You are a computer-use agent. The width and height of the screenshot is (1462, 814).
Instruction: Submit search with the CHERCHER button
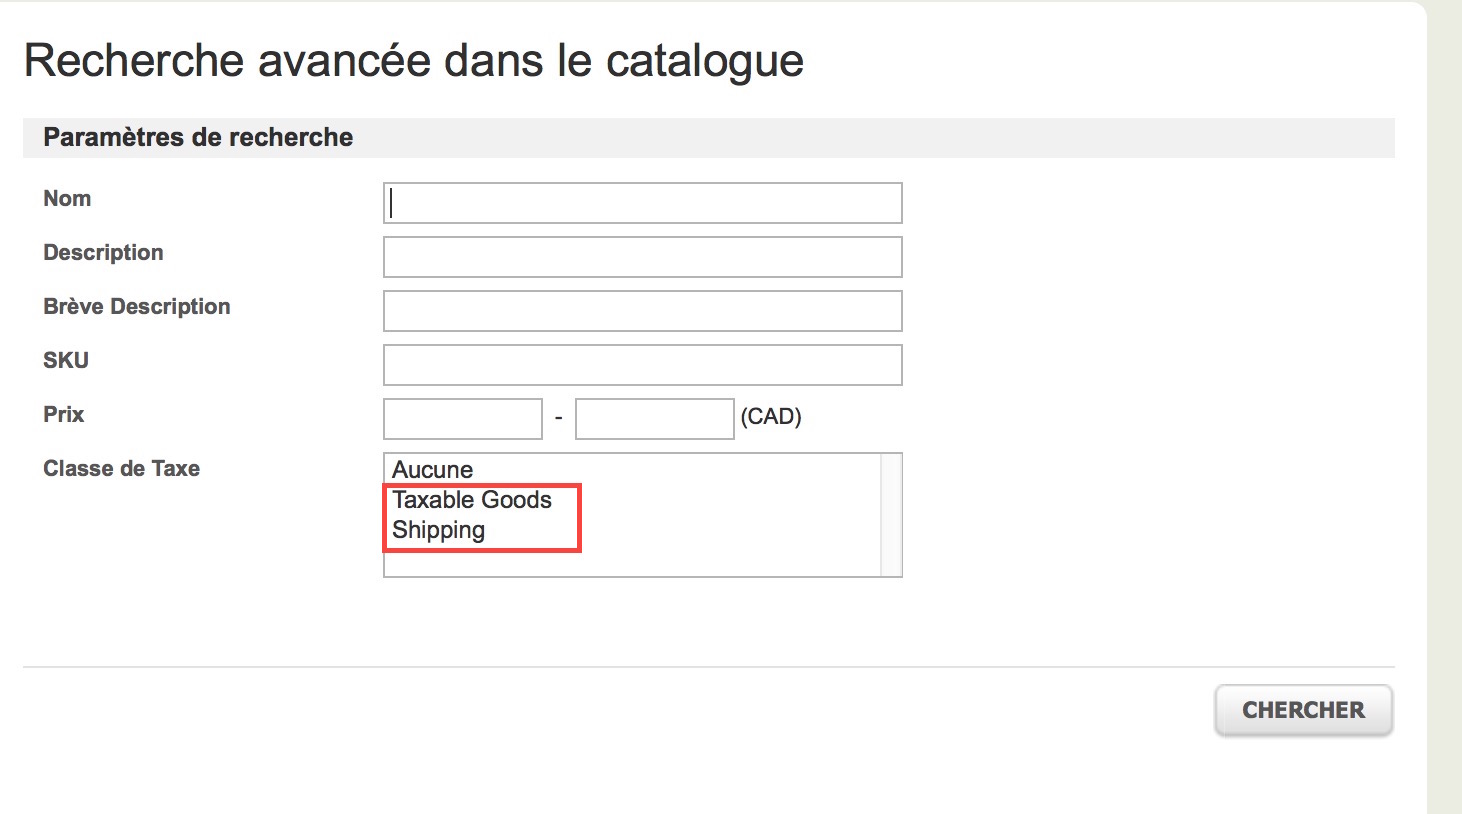pos(1304,710)
